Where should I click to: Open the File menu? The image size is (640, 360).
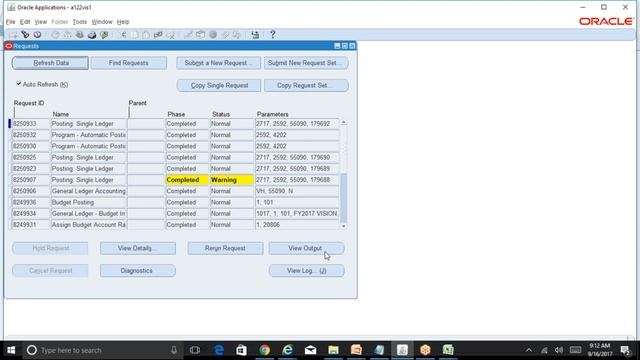[11, 22]
